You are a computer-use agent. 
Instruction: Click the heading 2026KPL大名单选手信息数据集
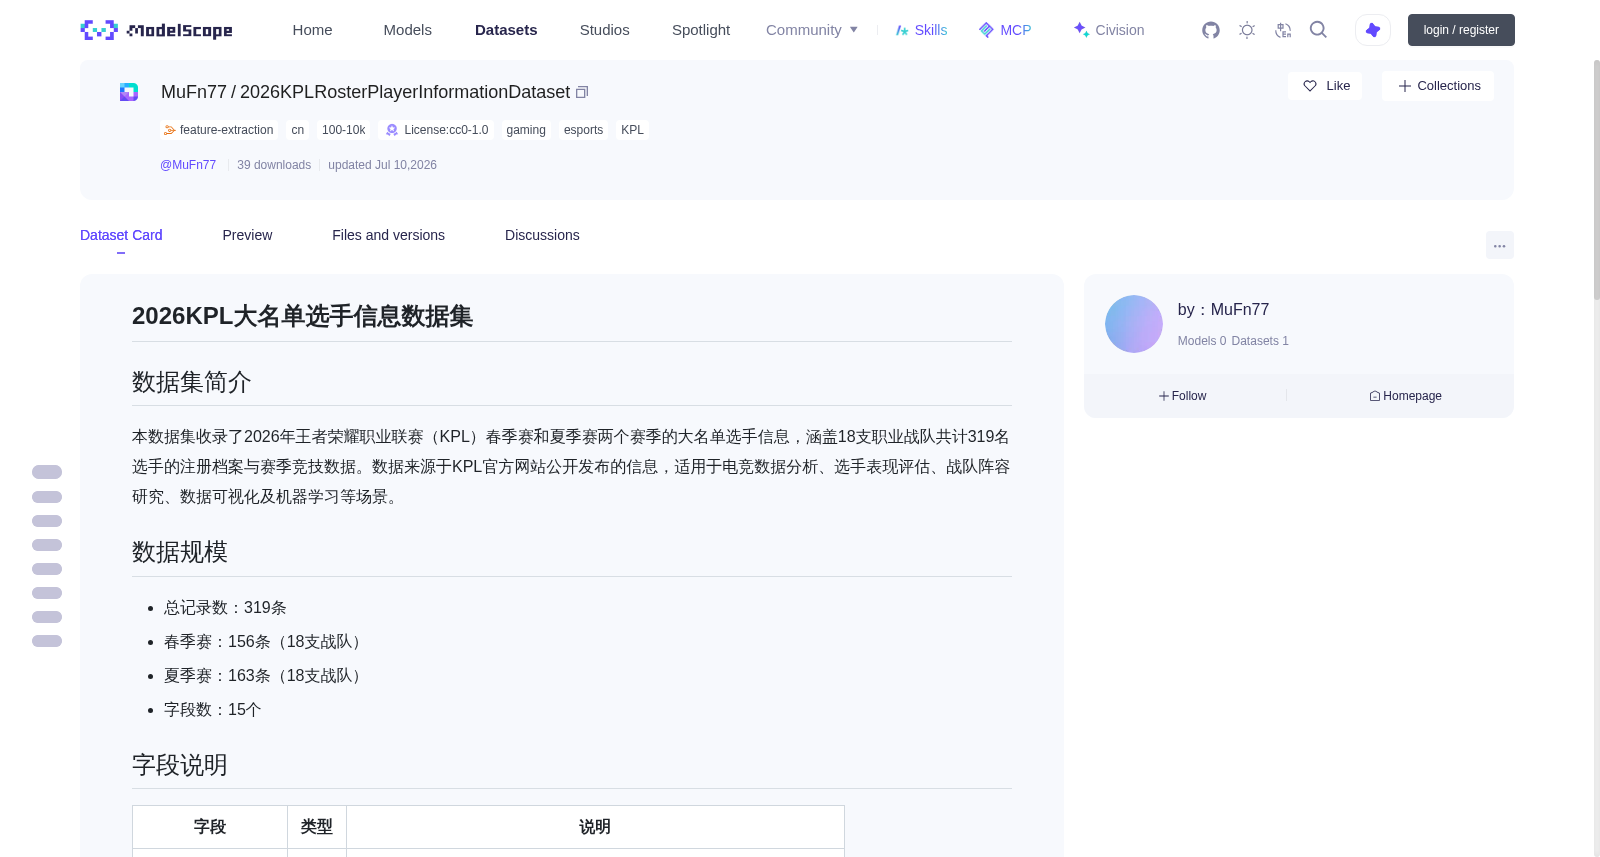tap(302, 316)
